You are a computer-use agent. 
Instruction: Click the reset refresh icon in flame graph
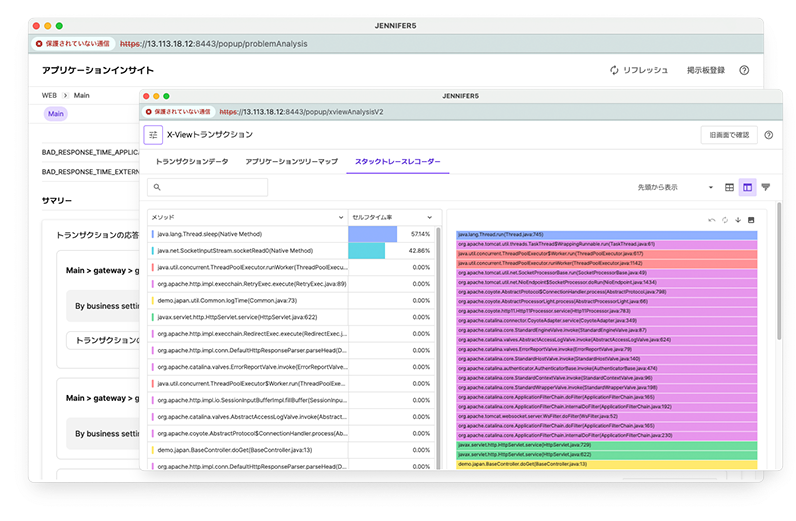pos(724,220)
